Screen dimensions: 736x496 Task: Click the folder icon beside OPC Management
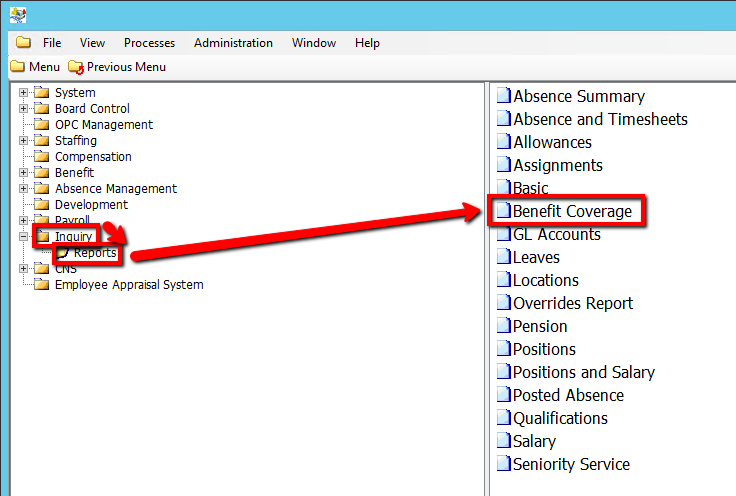[x=41, y=125]
